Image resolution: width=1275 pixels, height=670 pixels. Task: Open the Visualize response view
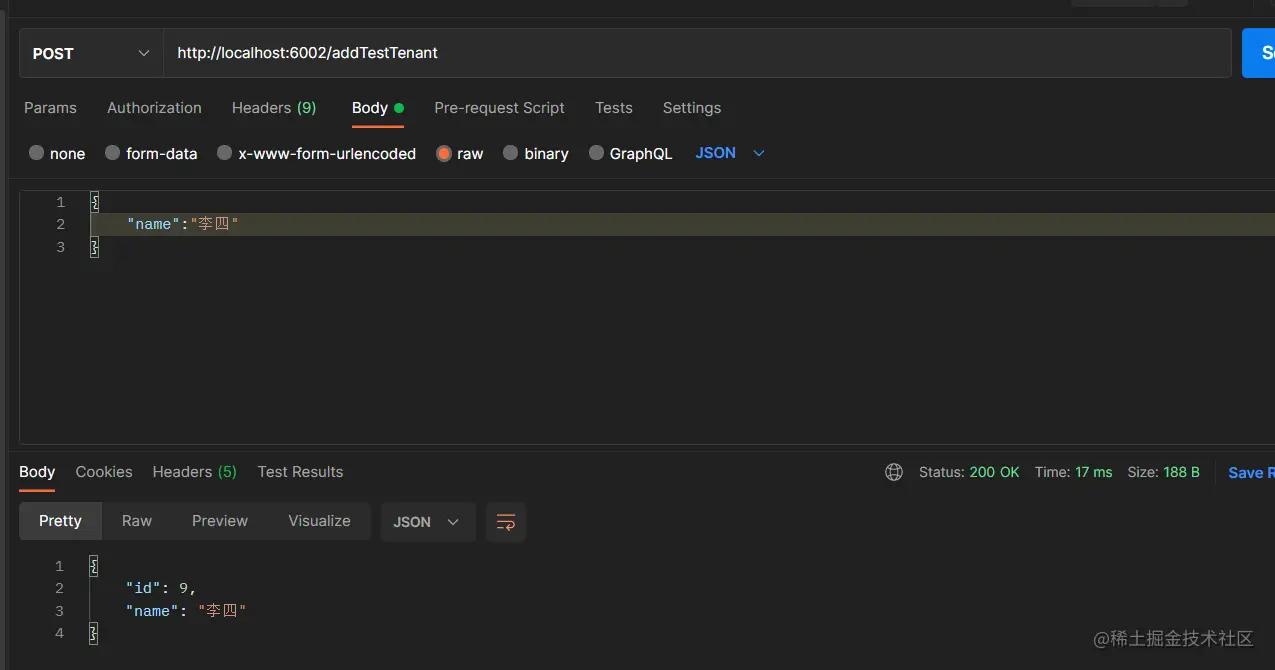[x=320, y=521]
